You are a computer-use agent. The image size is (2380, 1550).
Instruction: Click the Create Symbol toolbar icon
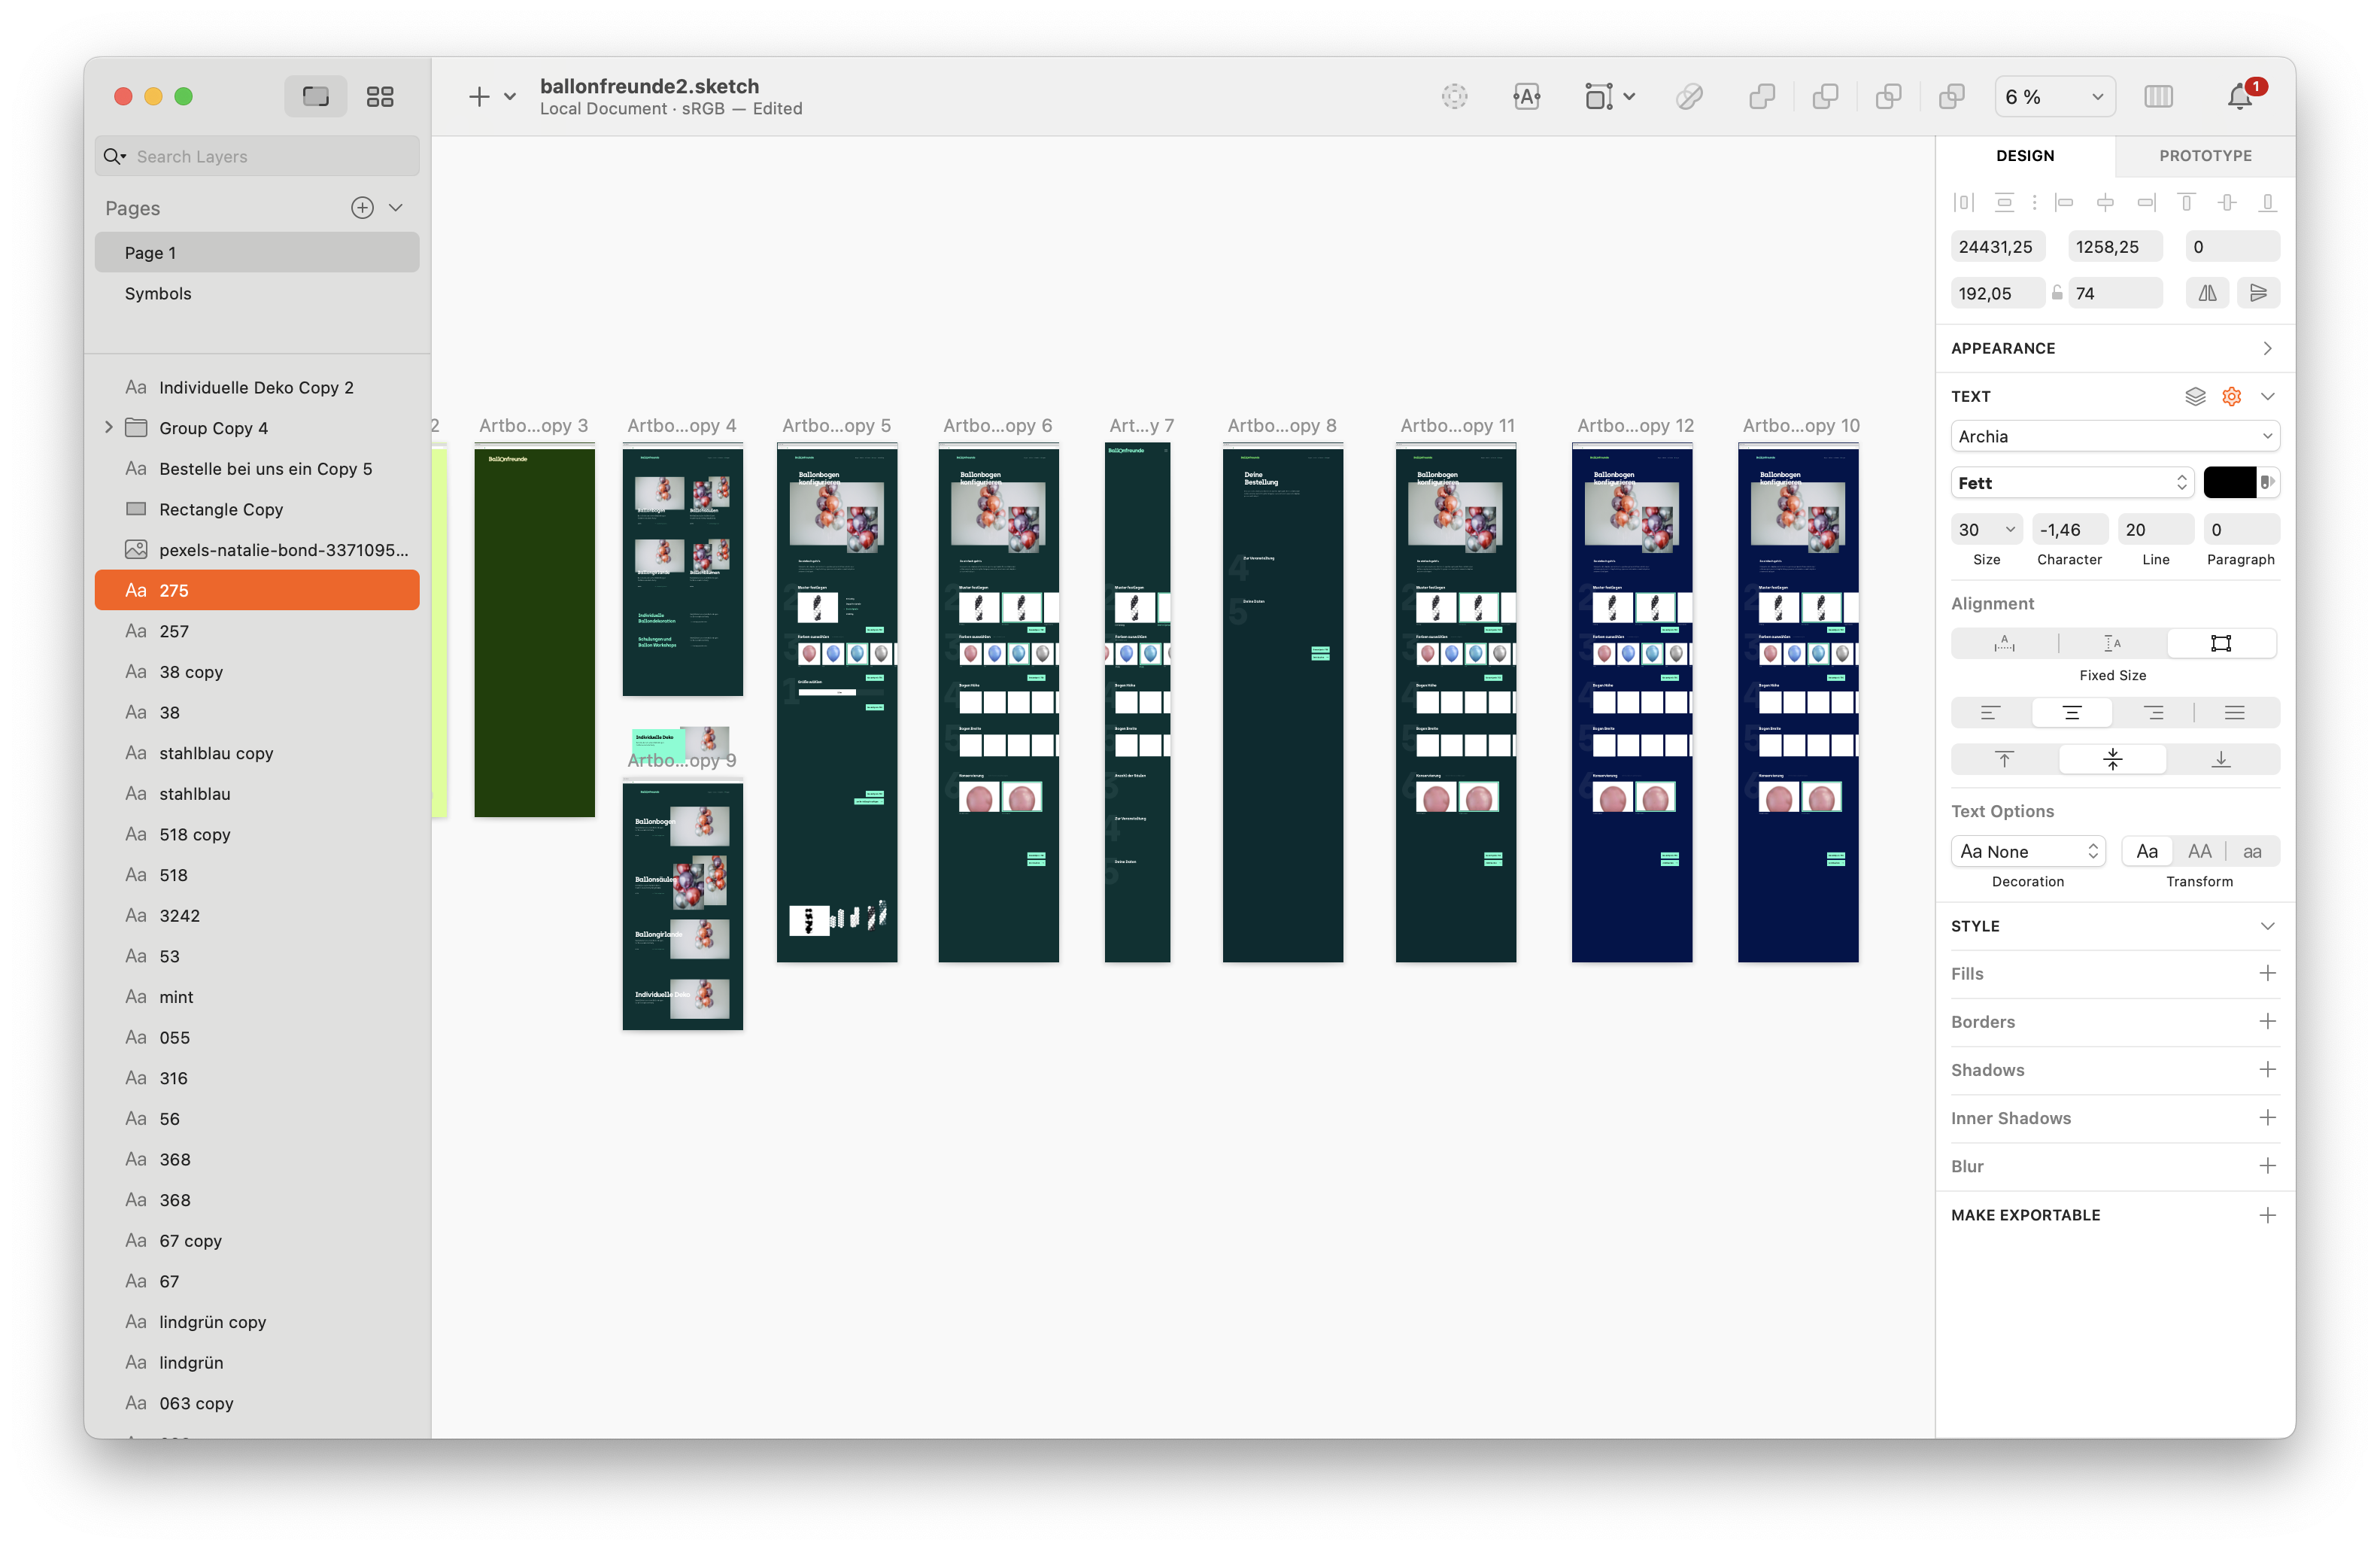(x=1454, y=97)
